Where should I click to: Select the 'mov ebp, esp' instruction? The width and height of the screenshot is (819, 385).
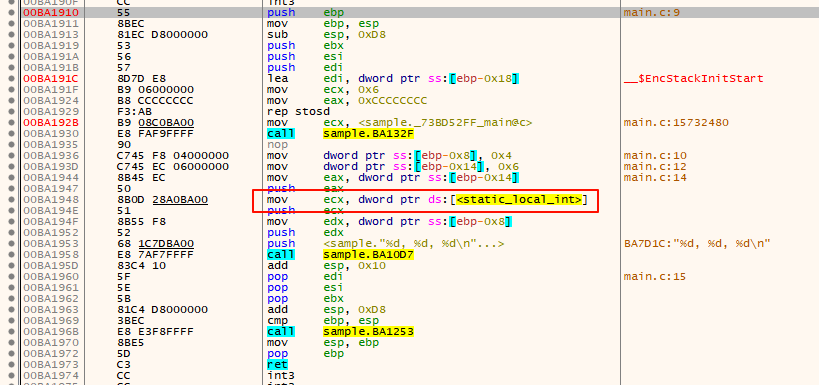click(323, 24)
